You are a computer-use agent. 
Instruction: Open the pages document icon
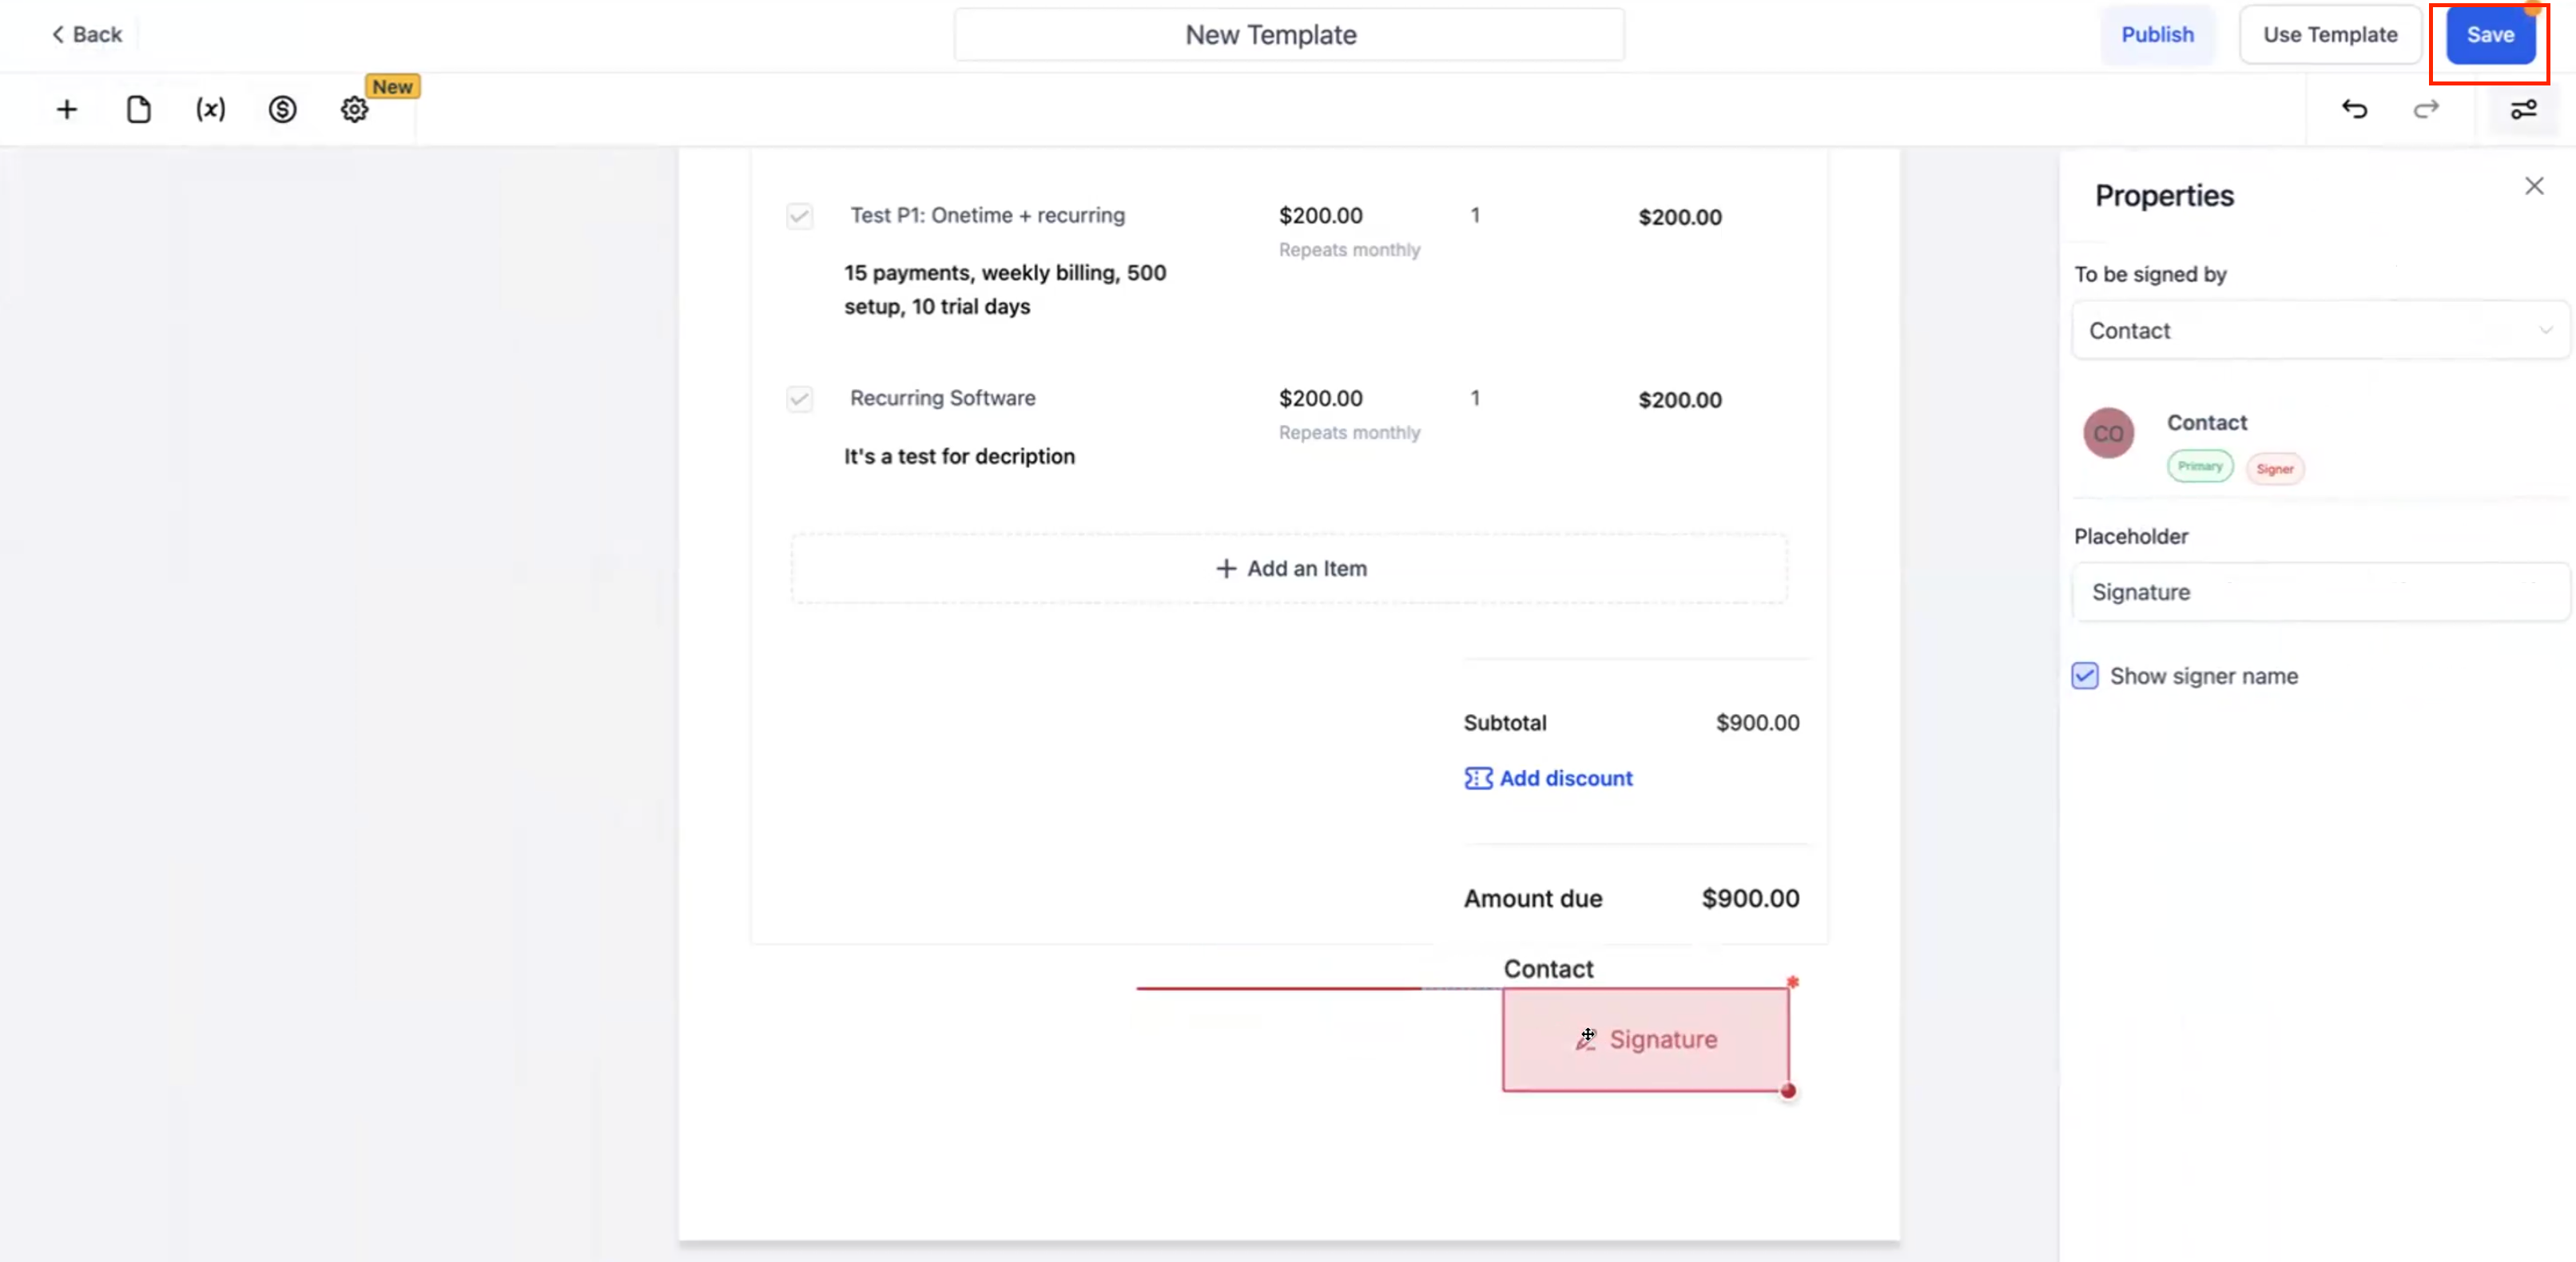(x=138, y=109)
